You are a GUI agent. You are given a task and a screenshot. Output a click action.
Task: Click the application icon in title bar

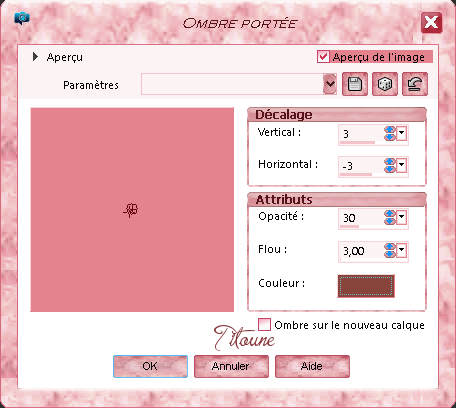coord(22,19)
